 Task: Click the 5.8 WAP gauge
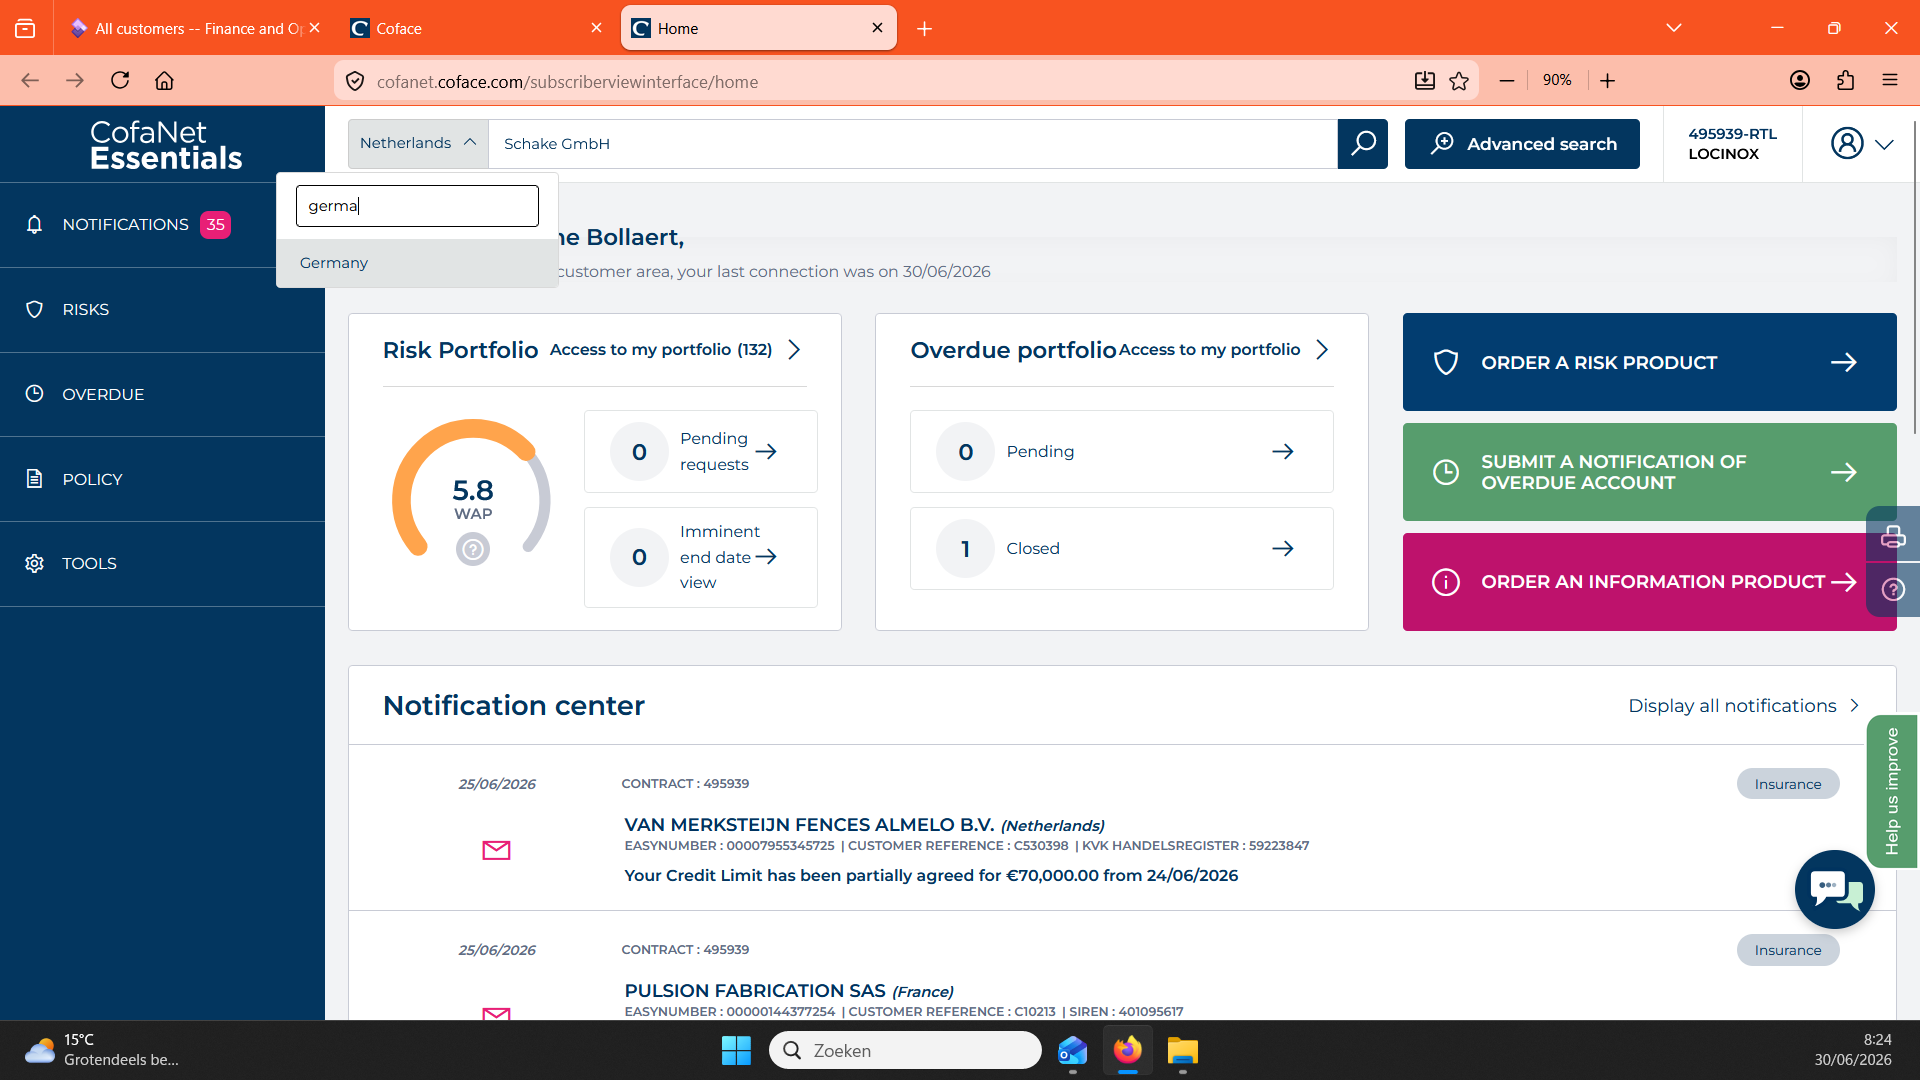click(472, 488)
